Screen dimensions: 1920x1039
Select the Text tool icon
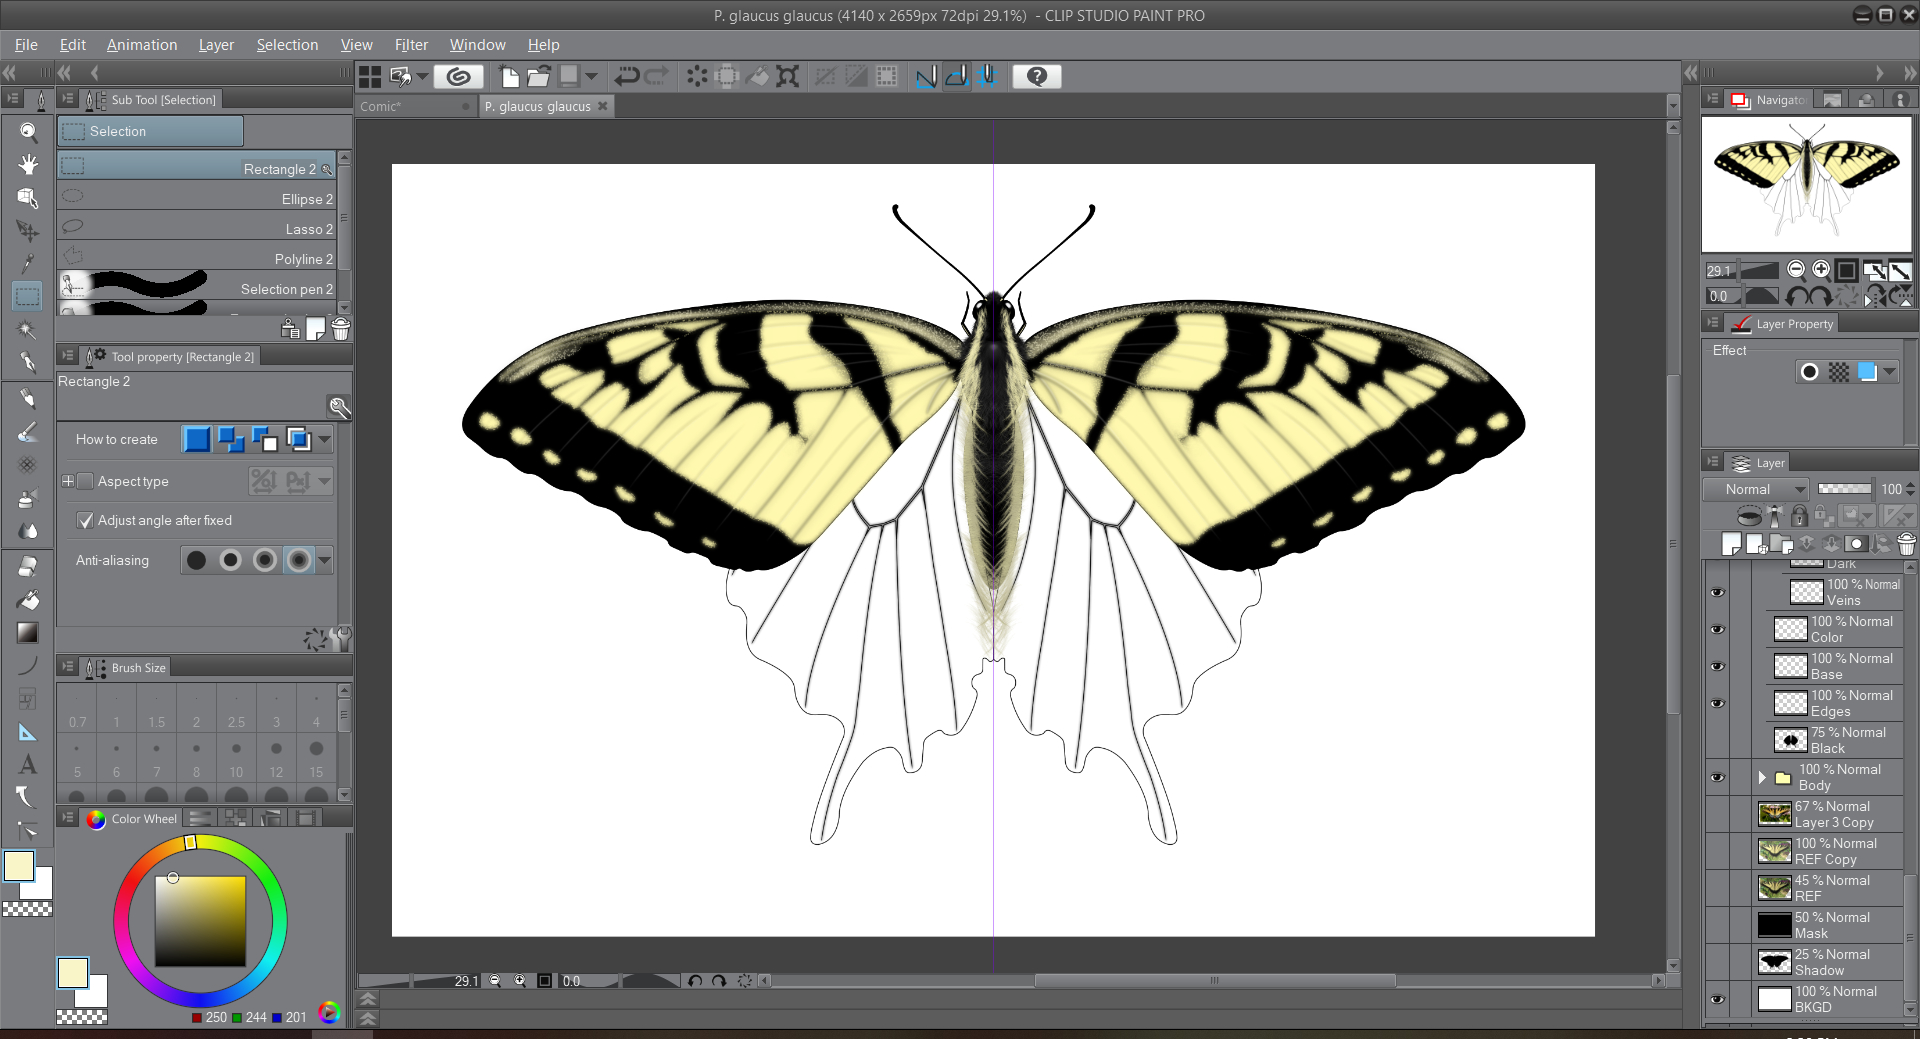28,765
